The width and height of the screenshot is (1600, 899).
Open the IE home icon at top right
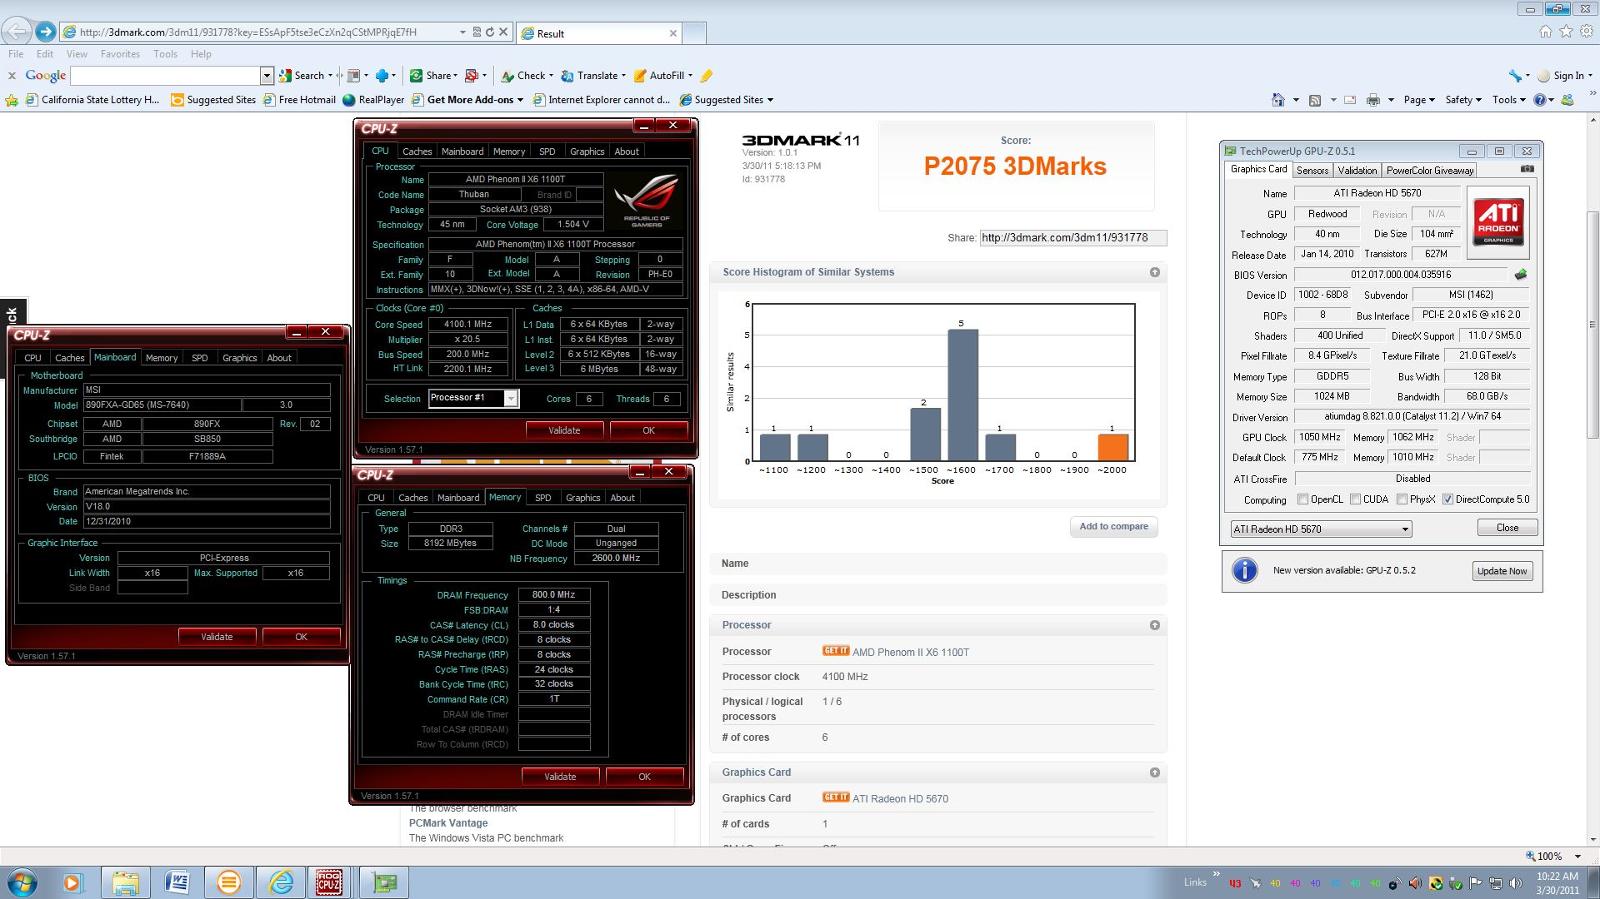[x=1546, y=32]
